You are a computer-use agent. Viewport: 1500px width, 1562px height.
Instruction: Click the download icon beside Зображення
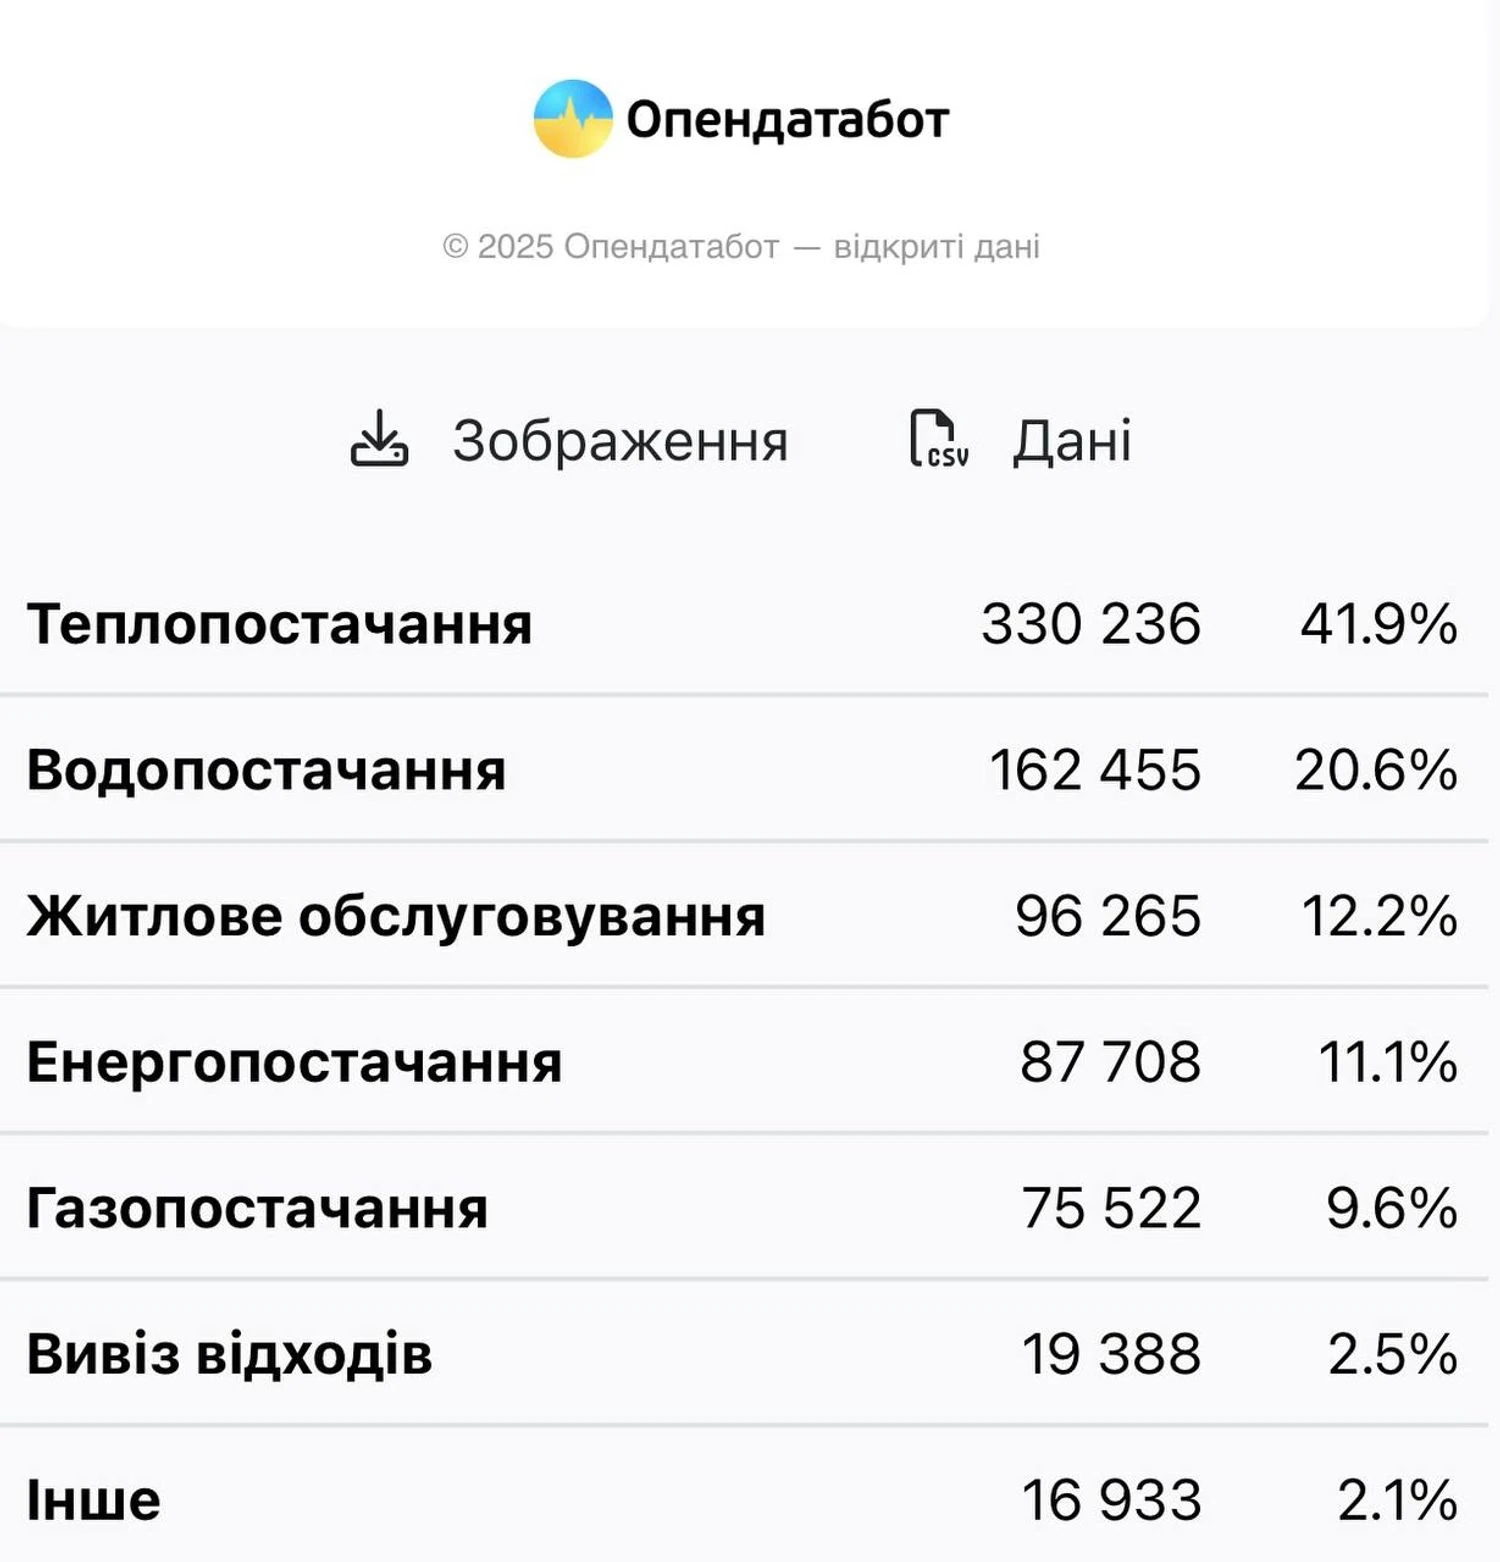pyautogui.click(x=379, y=439)
